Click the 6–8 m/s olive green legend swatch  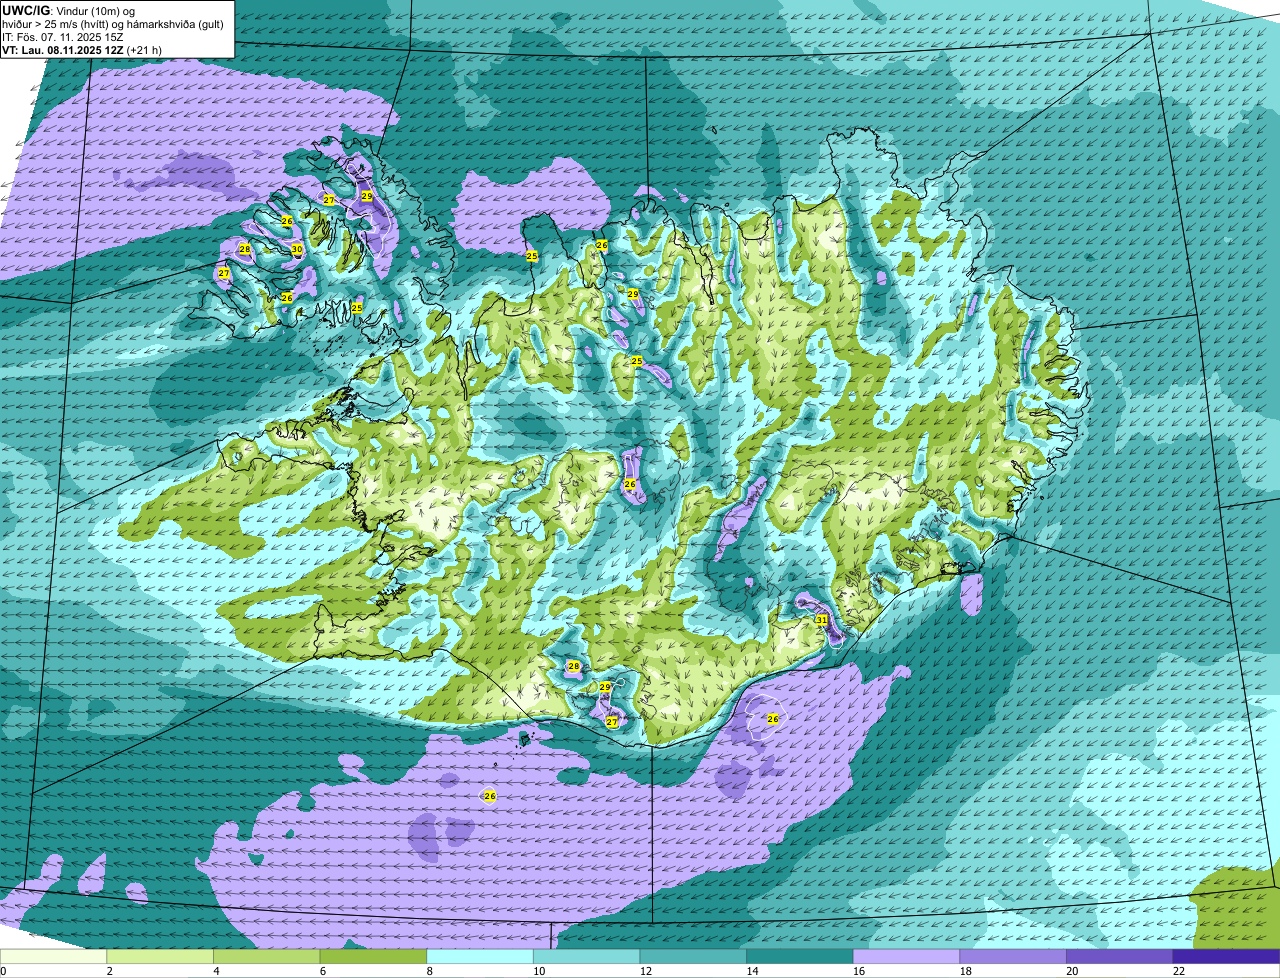[x=373, y=956]
